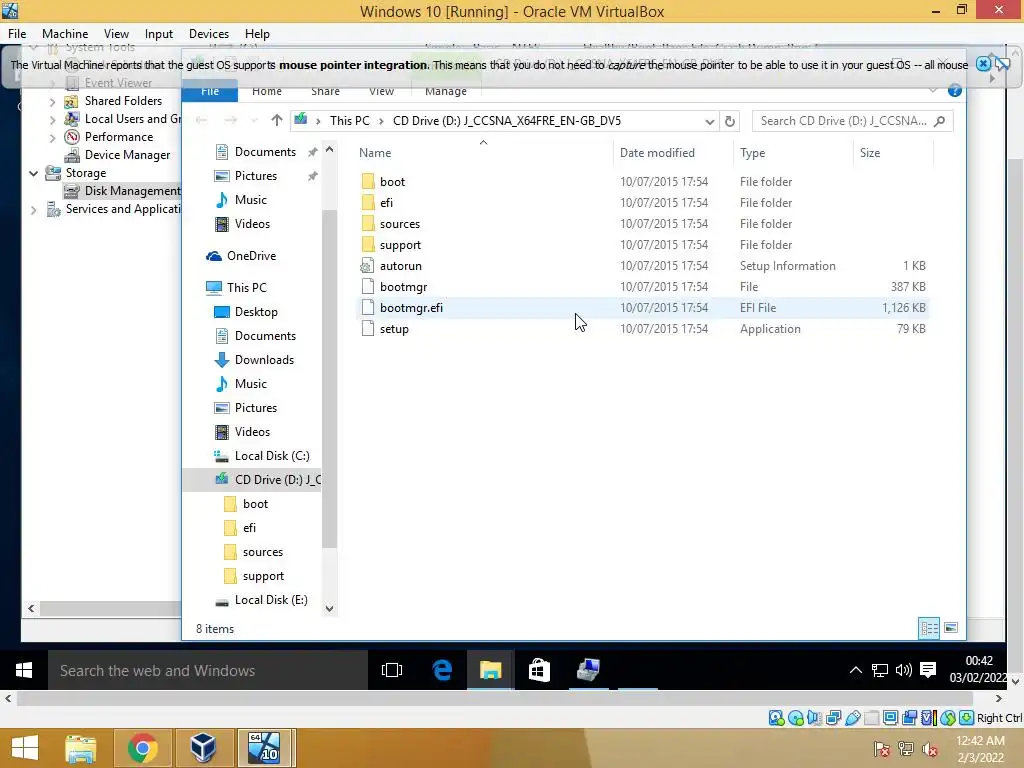The width and height of the screenshot is (1024, 768).
Task: Expand Local Users and Groups node
Action: click(52, 120)
